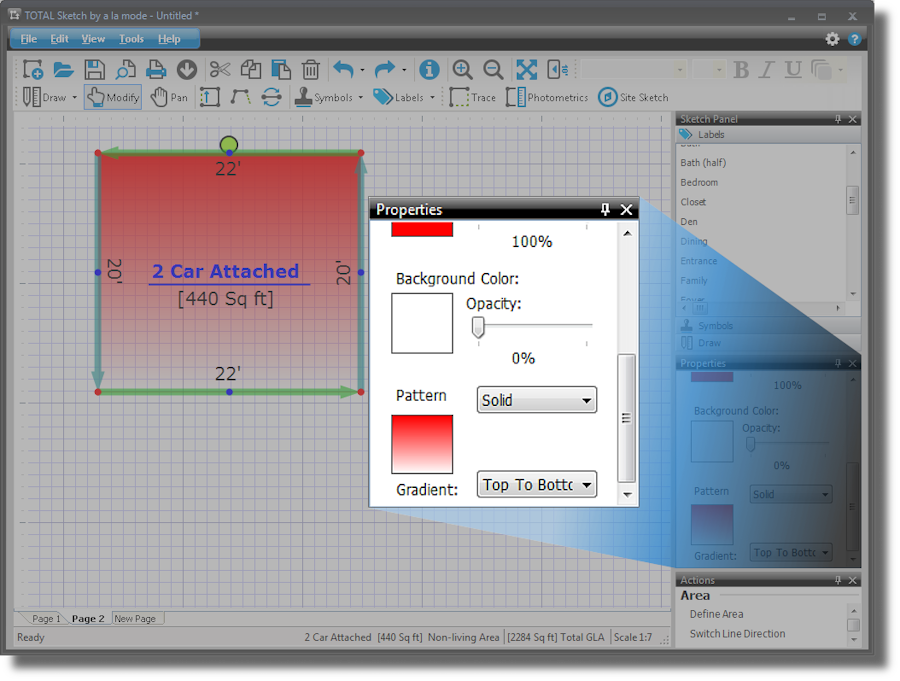This screenshot has width=900, height=681.
Task: Delete selection with the trash can icon
Action: click(311, 69)
